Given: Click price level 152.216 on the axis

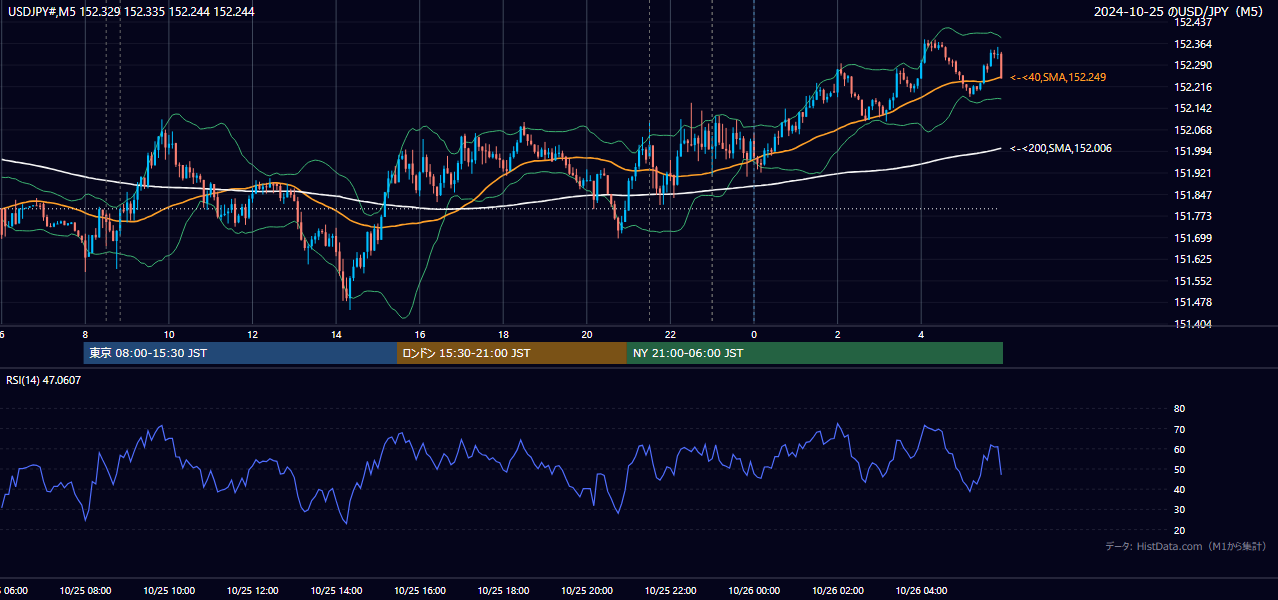Looking at the screenshot, I should pos(1192,87).
